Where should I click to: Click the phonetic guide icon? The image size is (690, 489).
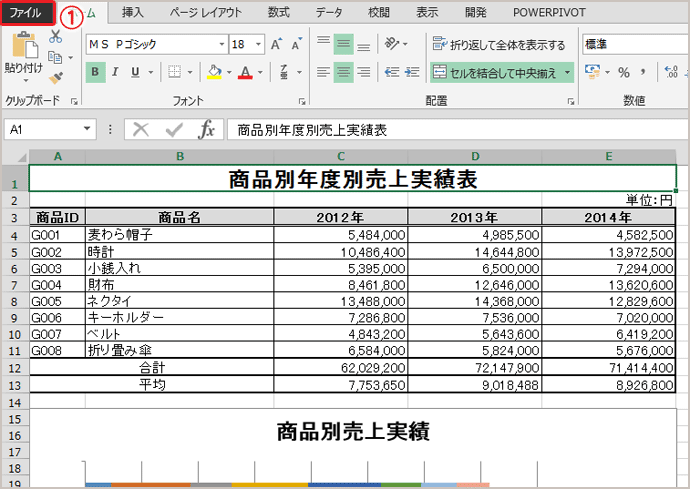pos(284,72)
